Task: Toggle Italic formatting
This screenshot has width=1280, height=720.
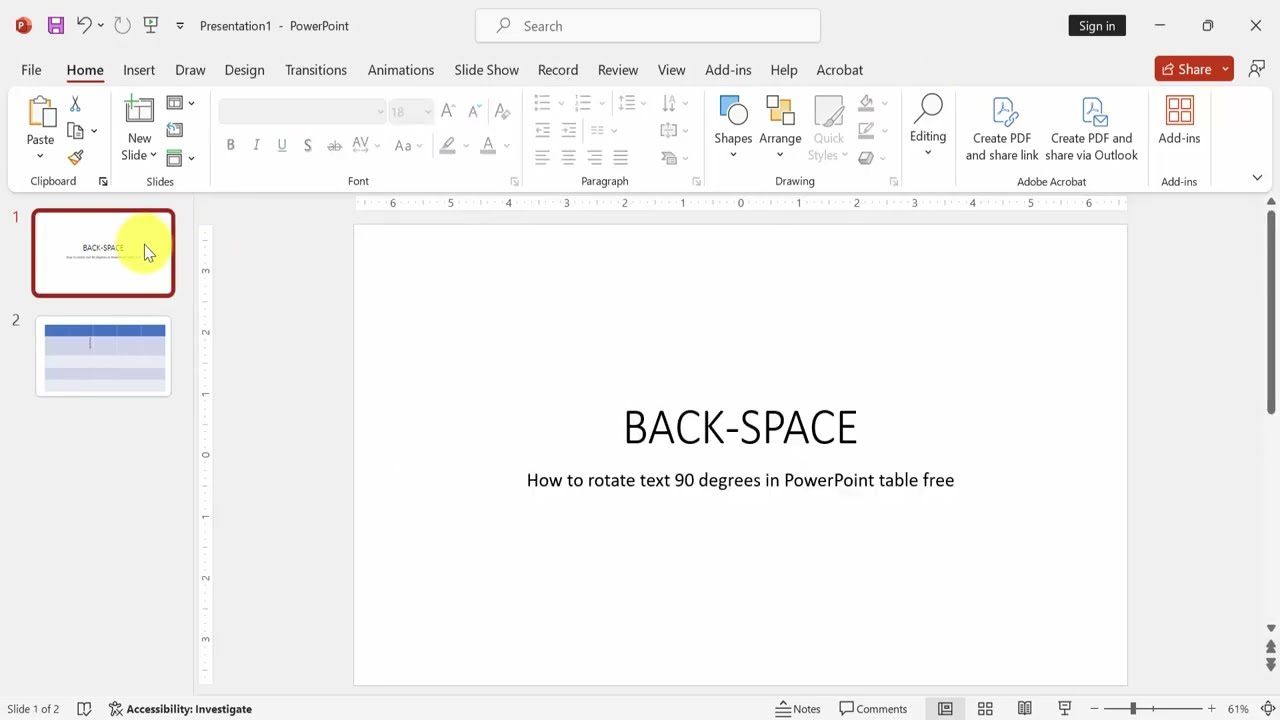Action: pos(256,145)
